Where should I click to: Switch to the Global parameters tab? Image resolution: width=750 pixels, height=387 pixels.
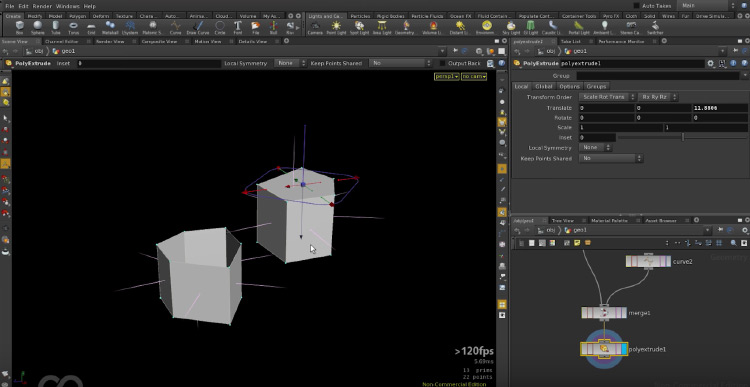coord(544,87)
